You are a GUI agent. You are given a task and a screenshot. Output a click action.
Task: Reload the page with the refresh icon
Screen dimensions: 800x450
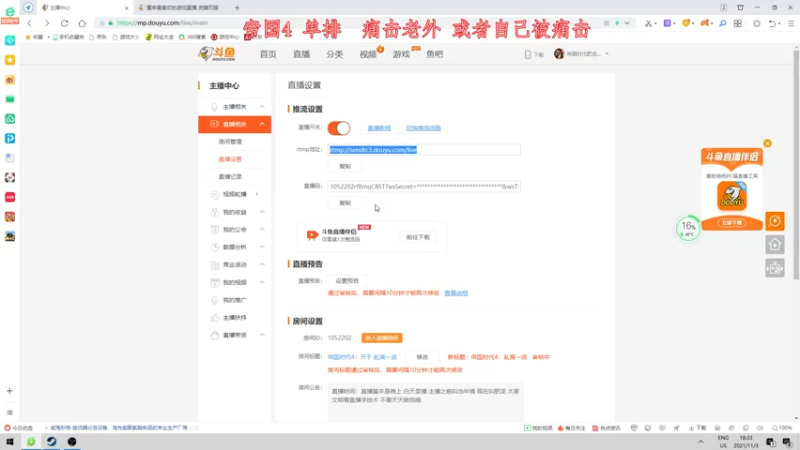[64, 23]
